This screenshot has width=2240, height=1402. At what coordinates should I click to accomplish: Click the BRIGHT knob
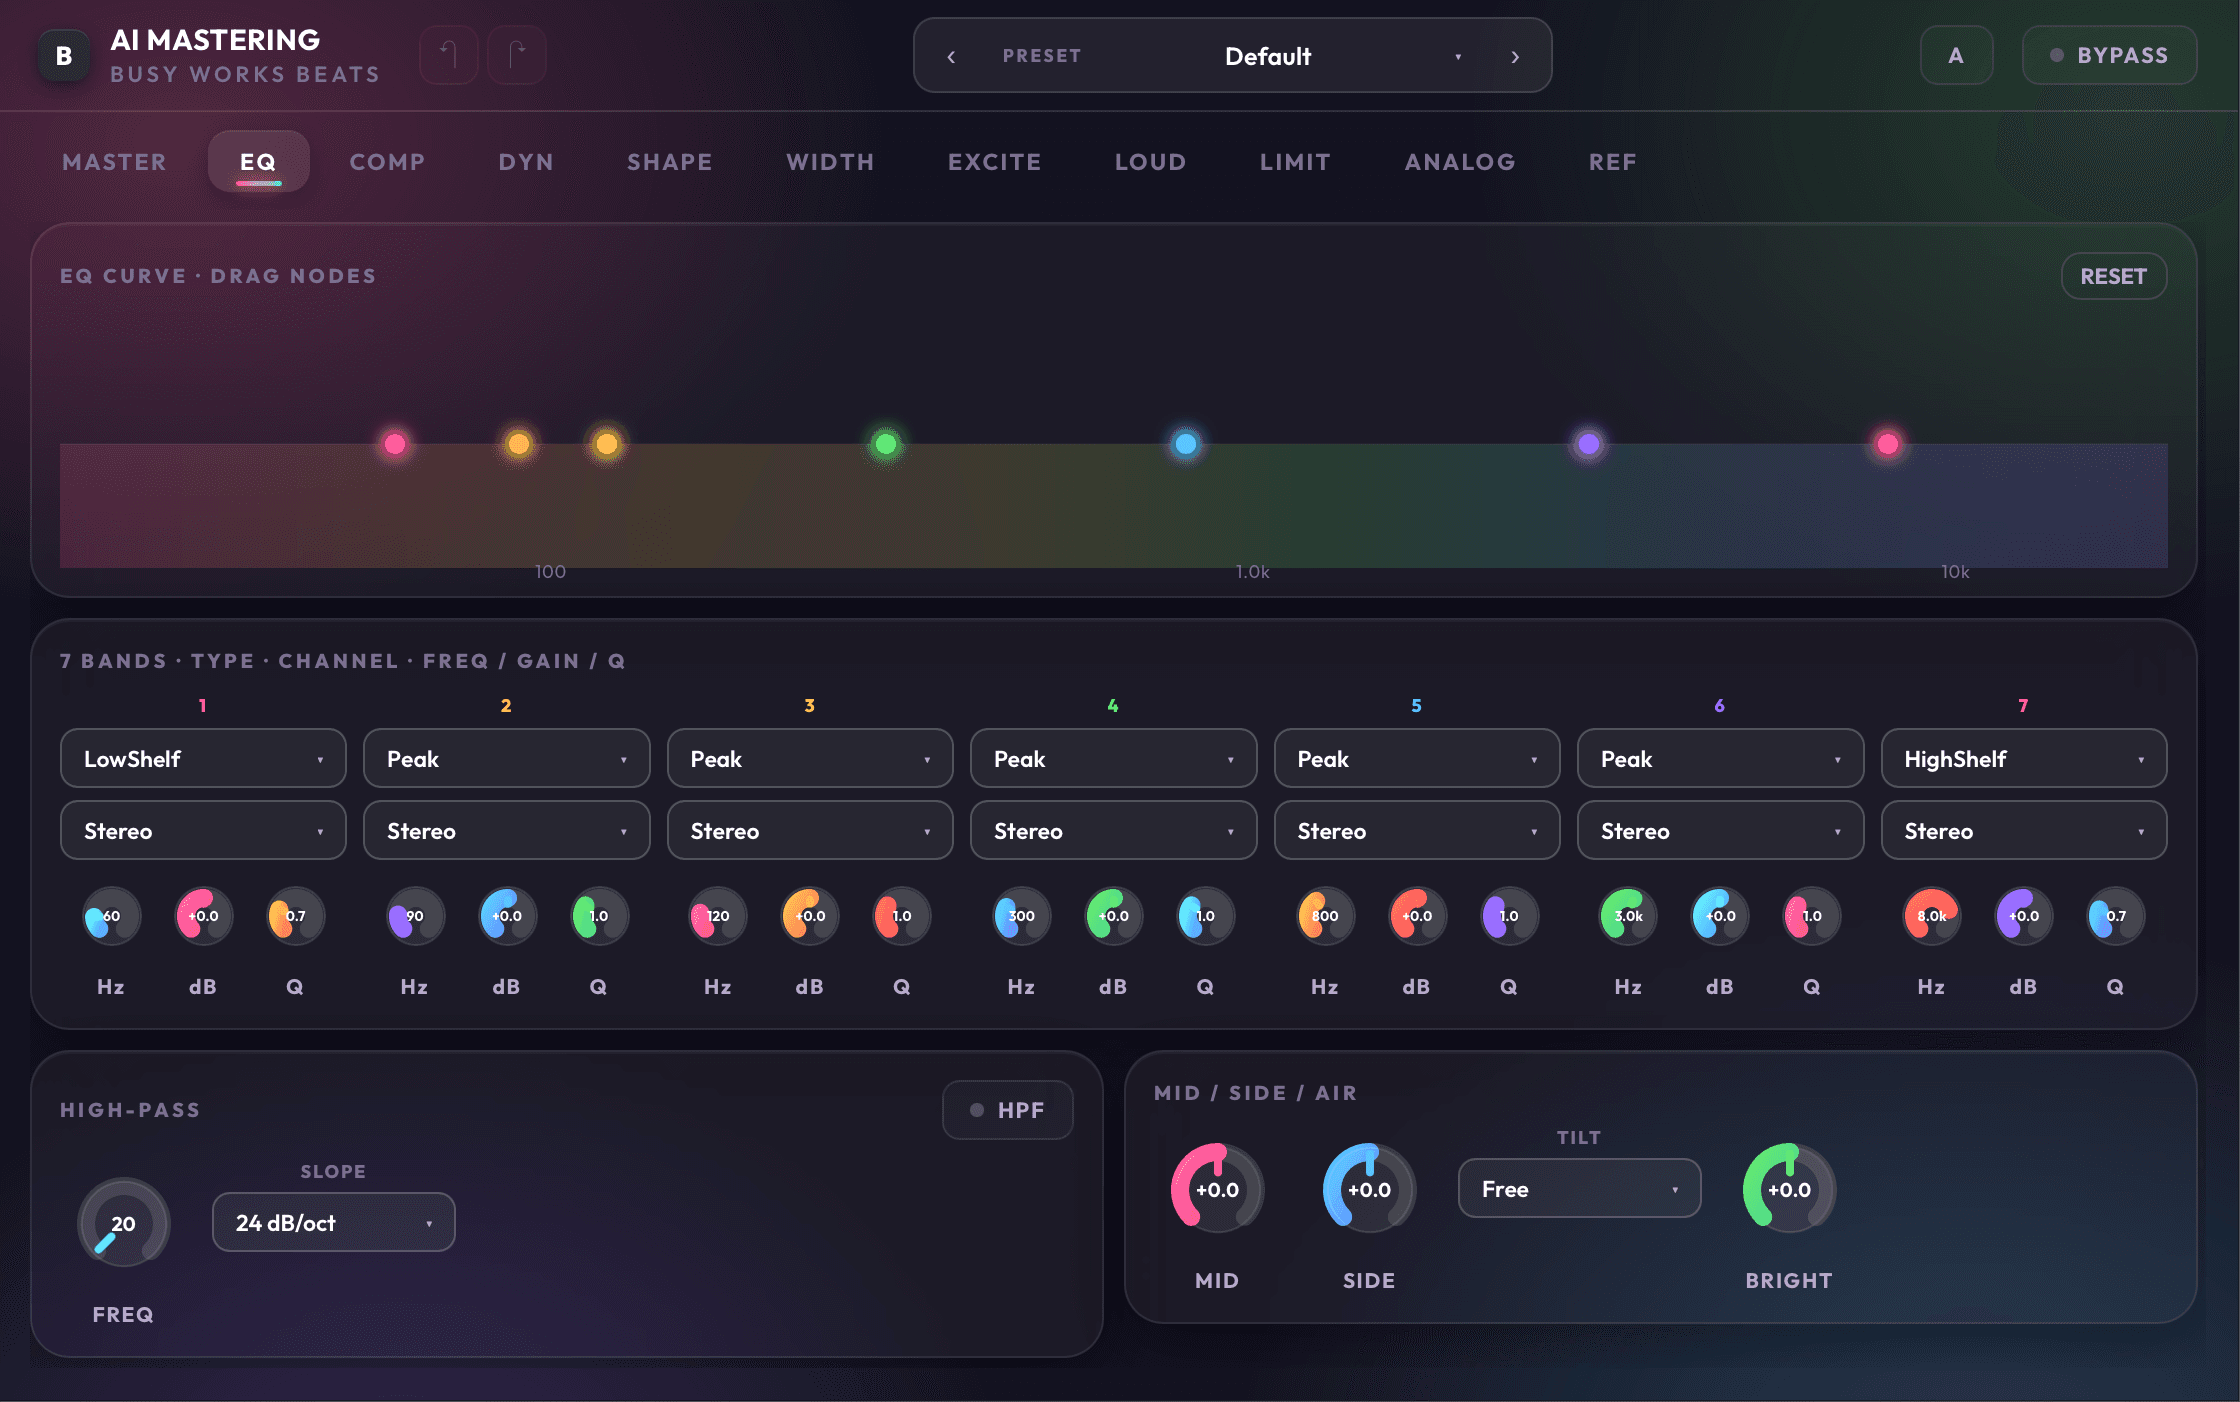click(x=1789, y=1189)
